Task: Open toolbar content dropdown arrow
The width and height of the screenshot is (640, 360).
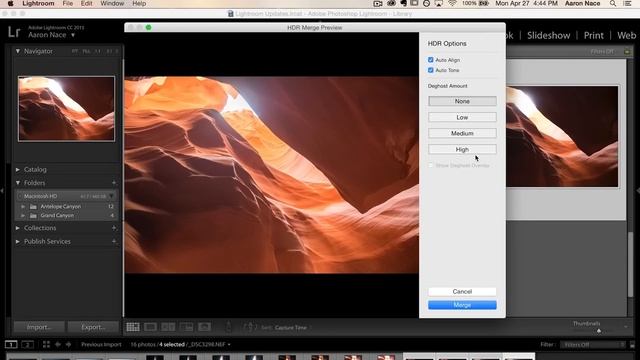Action: tap(626, 327)
